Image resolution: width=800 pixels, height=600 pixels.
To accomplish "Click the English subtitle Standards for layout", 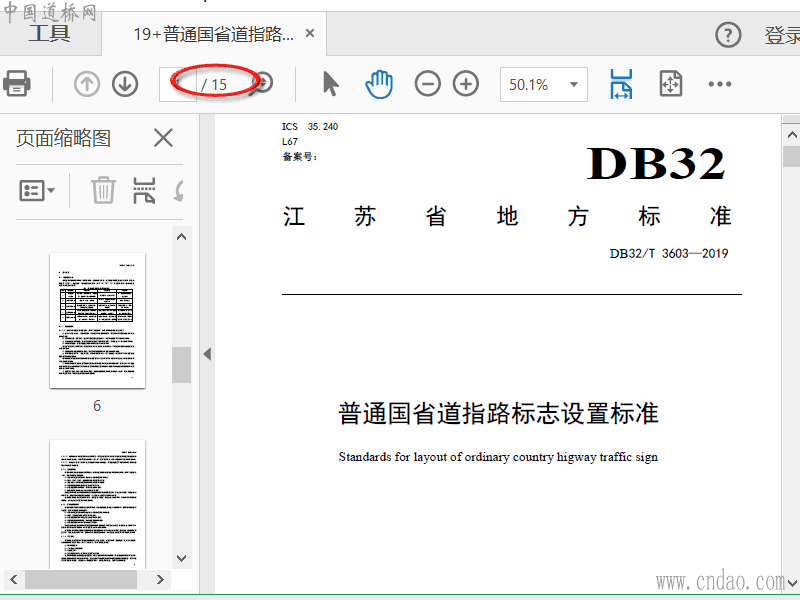I will tap(498, 457).
